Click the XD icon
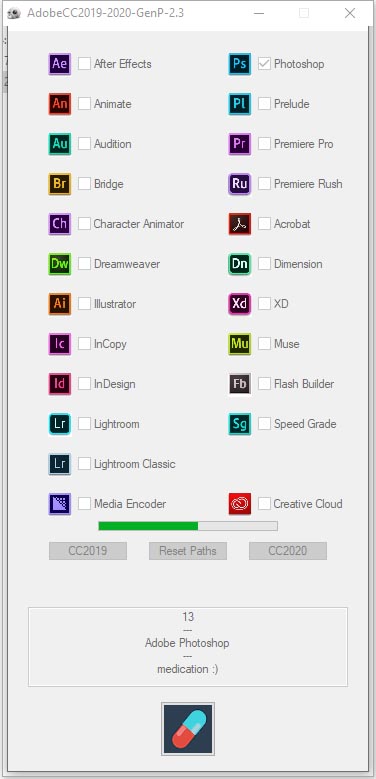Screen dimensions: 376x779 (x=240, y=304)
